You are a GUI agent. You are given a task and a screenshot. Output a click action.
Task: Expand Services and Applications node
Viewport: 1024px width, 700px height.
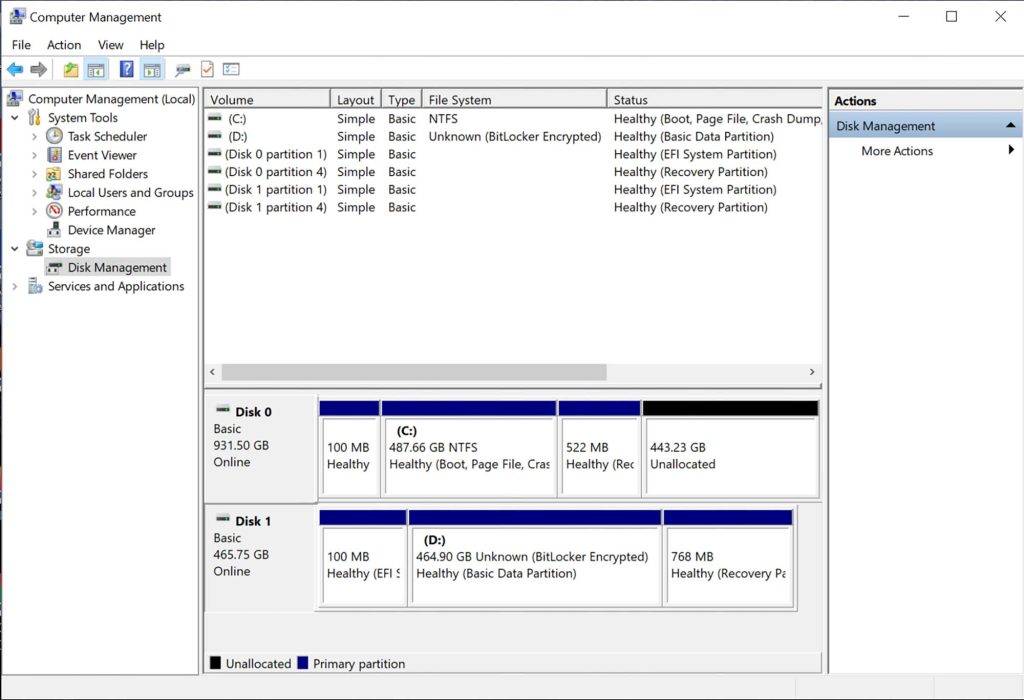[x=15, y=287]
